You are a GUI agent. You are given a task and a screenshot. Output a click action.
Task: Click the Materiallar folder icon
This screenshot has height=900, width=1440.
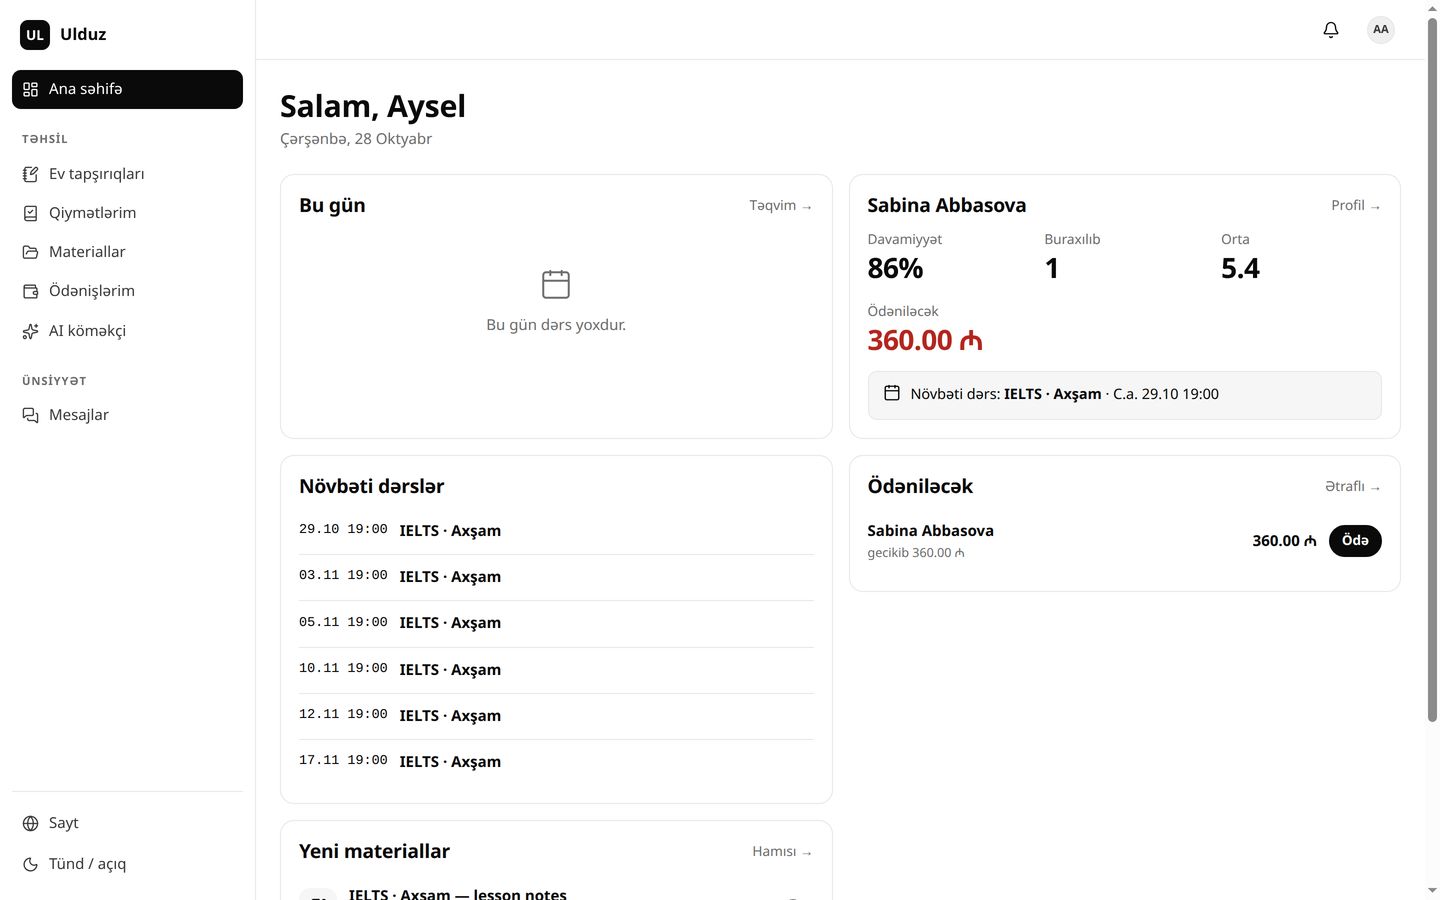click(31, 252)
